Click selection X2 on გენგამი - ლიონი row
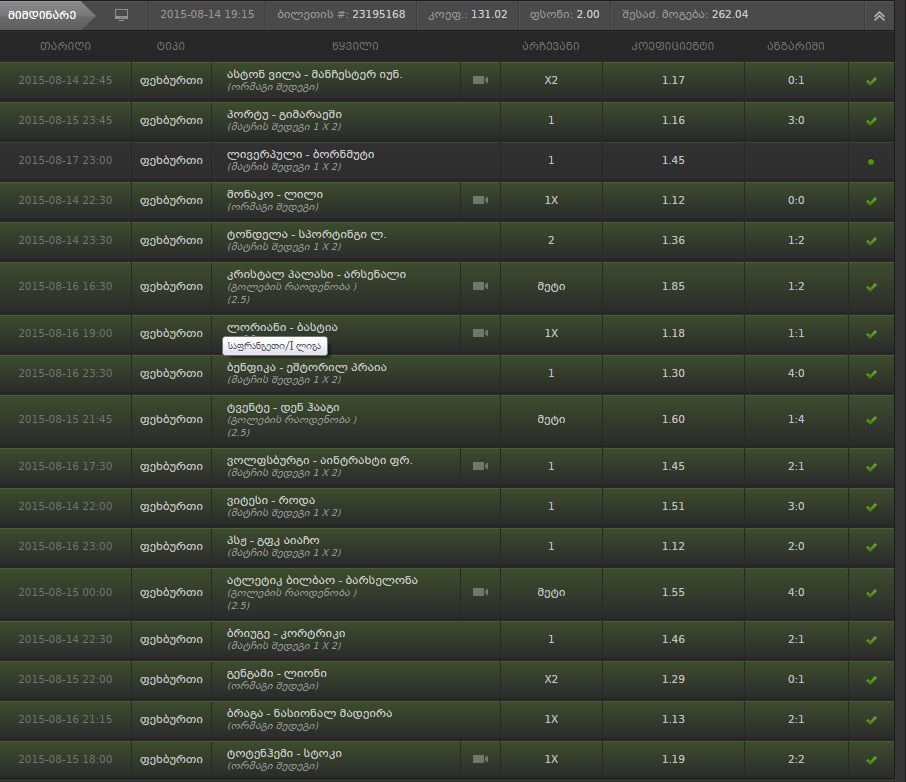This screenshot has height=782, width=906. (x=551, y=679)
